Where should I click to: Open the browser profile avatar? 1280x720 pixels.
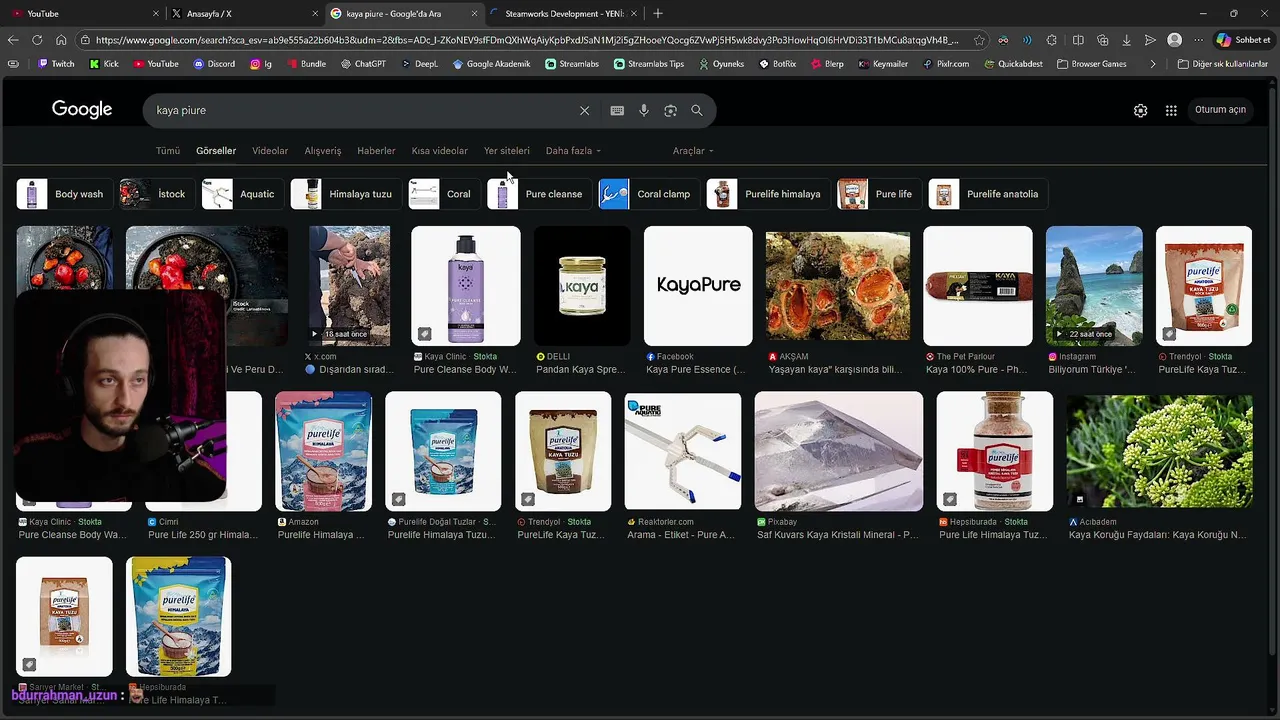tap(1174, 40)
